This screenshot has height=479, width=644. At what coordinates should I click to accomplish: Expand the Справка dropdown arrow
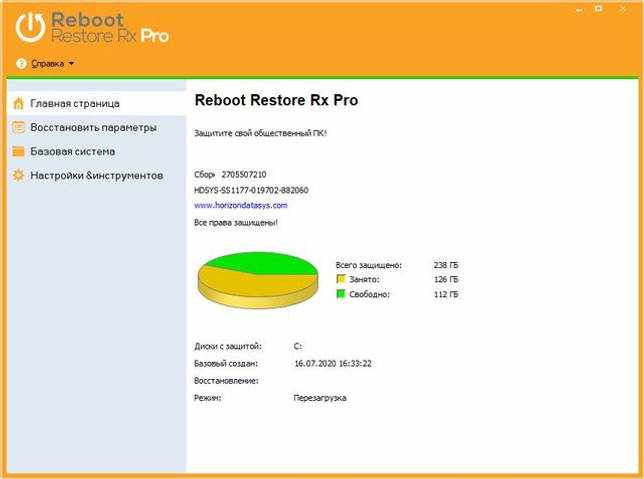(x=71, y=64)
